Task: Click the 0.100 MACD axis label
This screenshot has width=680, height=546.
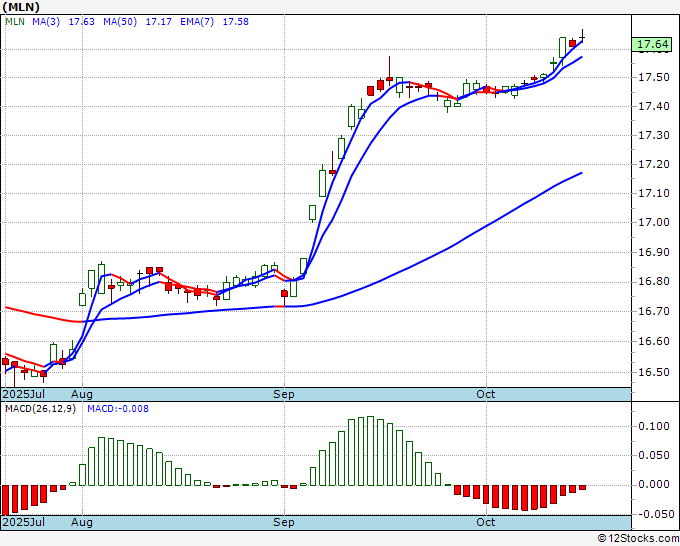Action: point(654,426)
